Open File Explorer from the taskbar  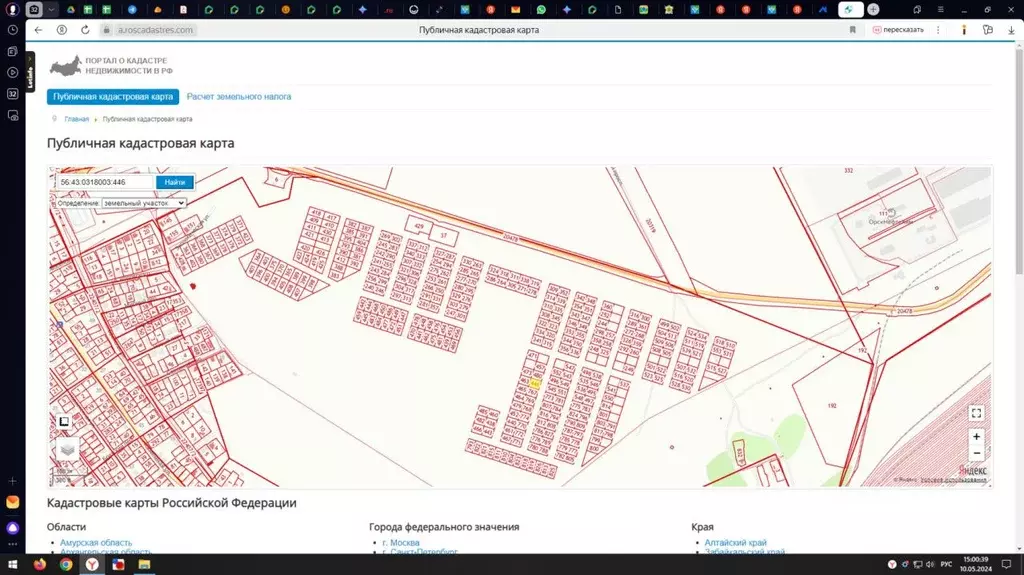(x=144, y=565)
